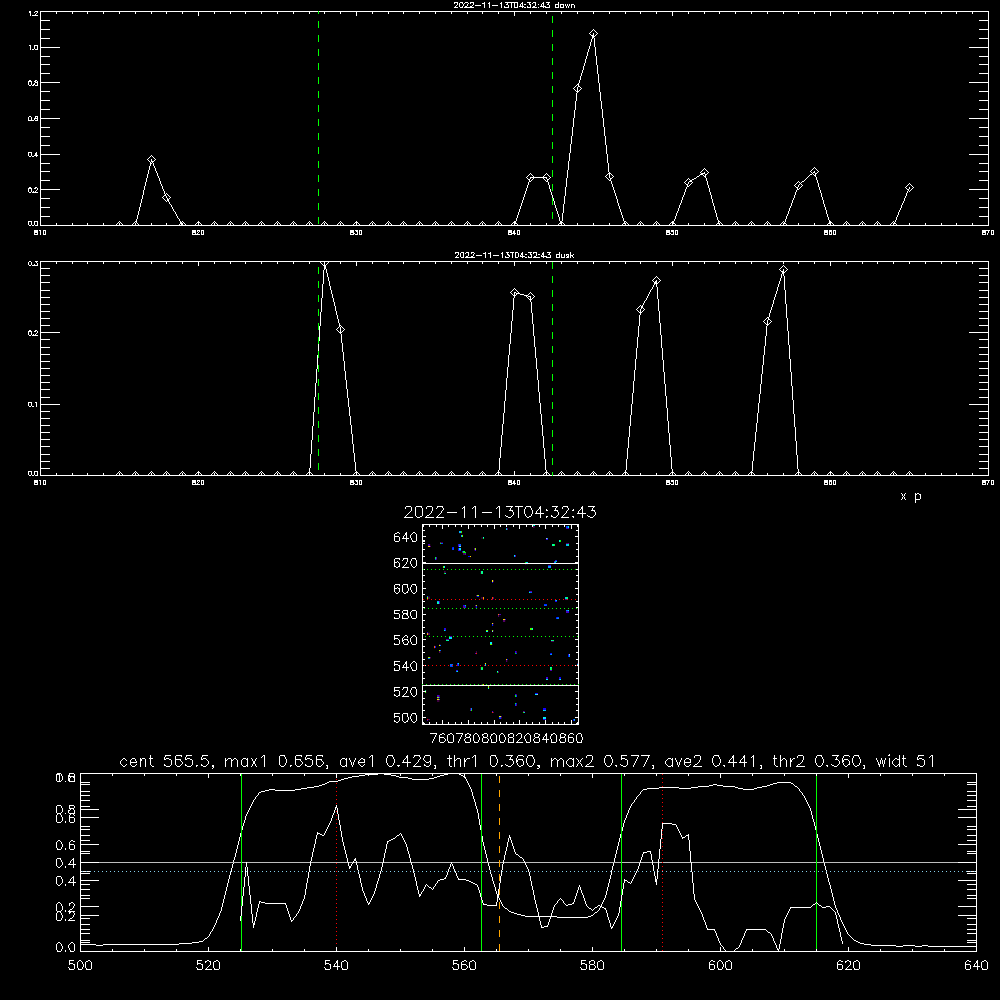Screen dimensions: 1000x1000
Task: Click the "2022-11-13T04:32:43 dawn" plot title
Action: point(514,5)
